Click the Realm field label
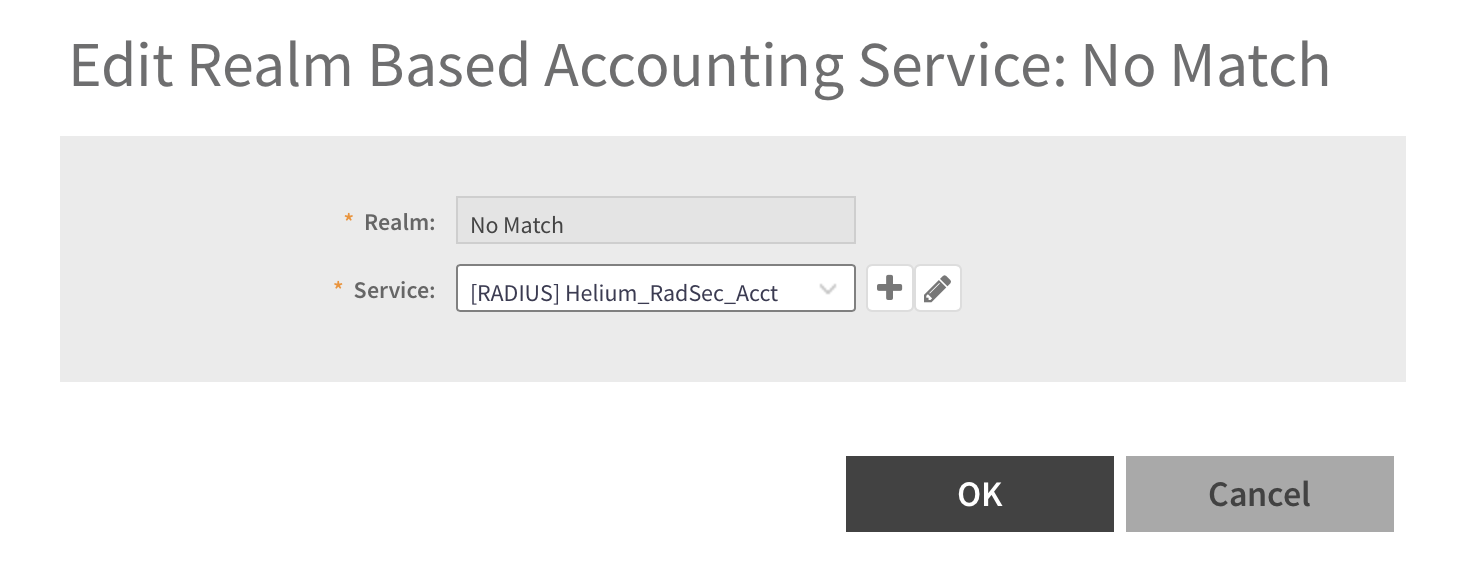Screen dimensions: 1460x564 click(x=399, y=222)
